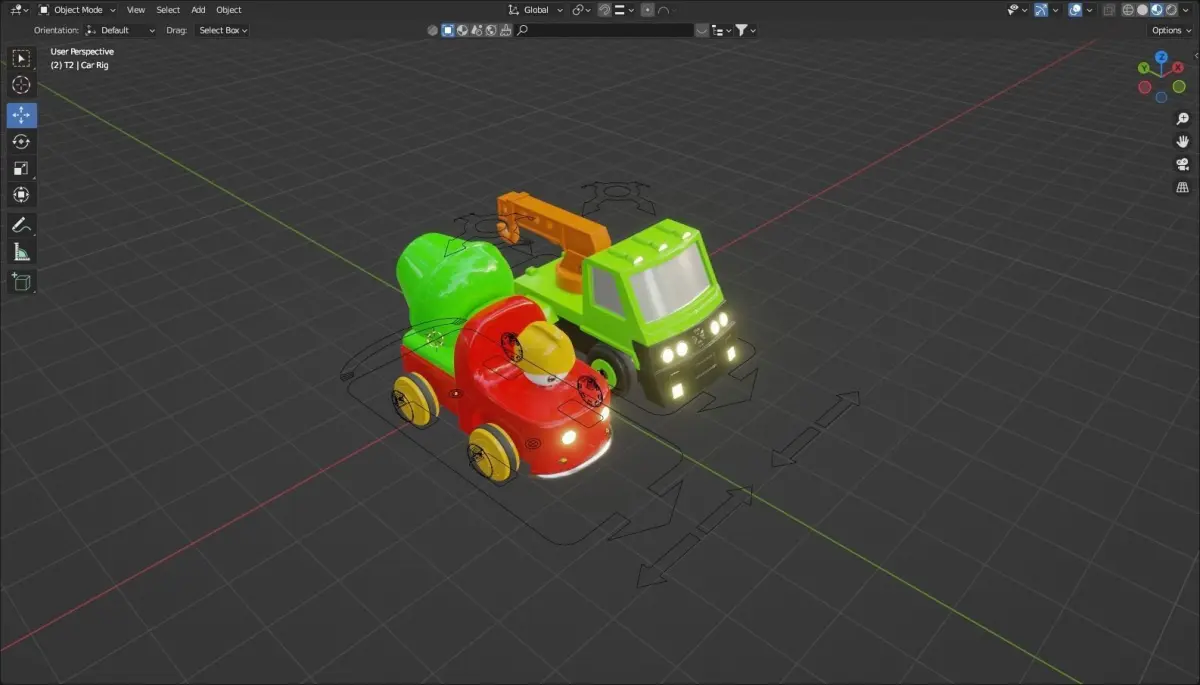Switch to wireframe viewport shading

click(x=1128, y=10)
